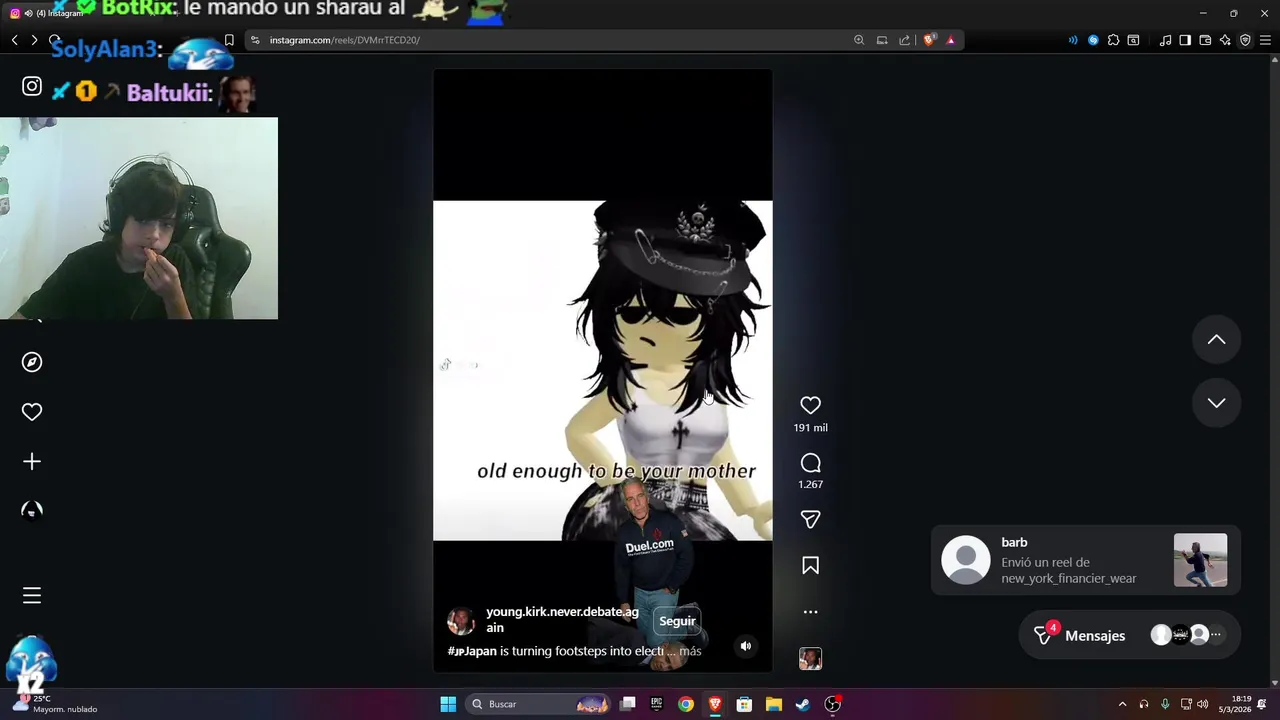Open the reel's audio track thumbnail

pyautogui.click(x=810, y=658)
